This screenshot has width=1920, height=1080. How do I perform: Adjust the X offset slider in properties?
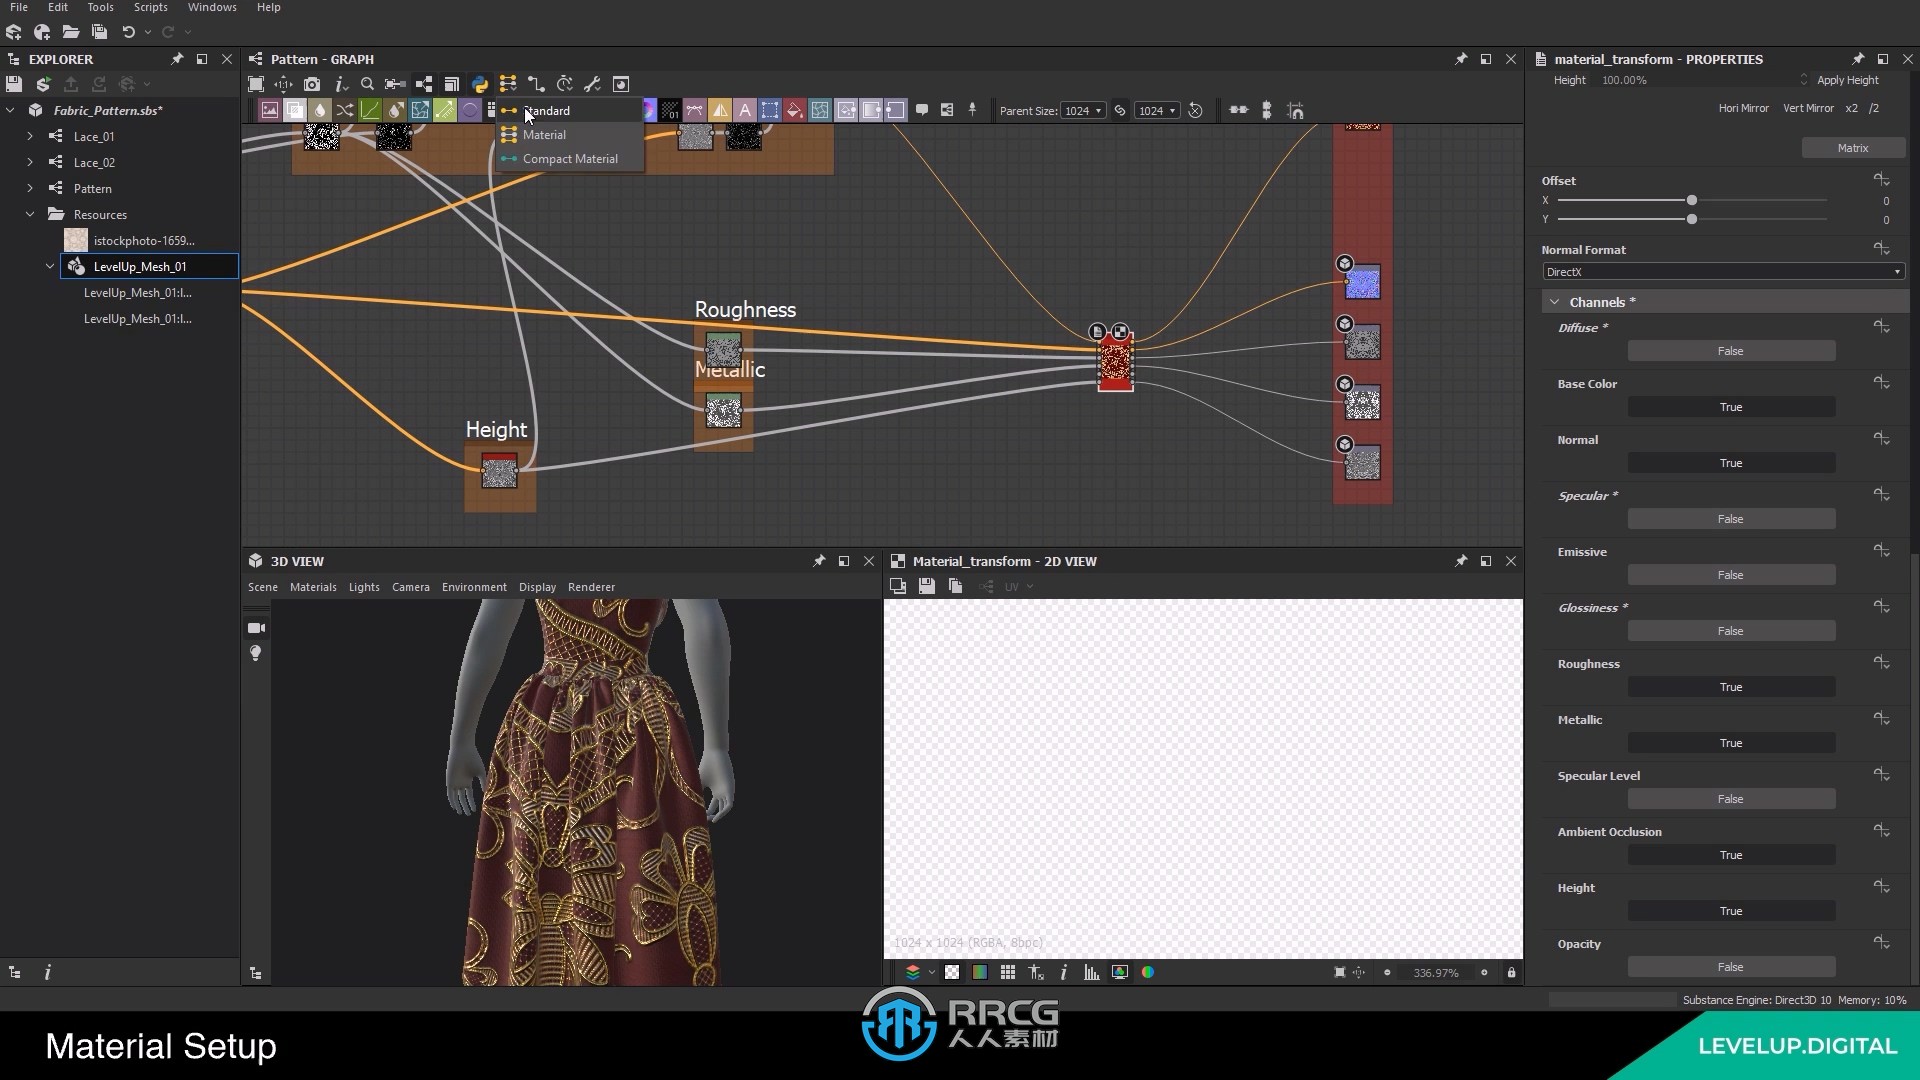tap(1692, 199)
